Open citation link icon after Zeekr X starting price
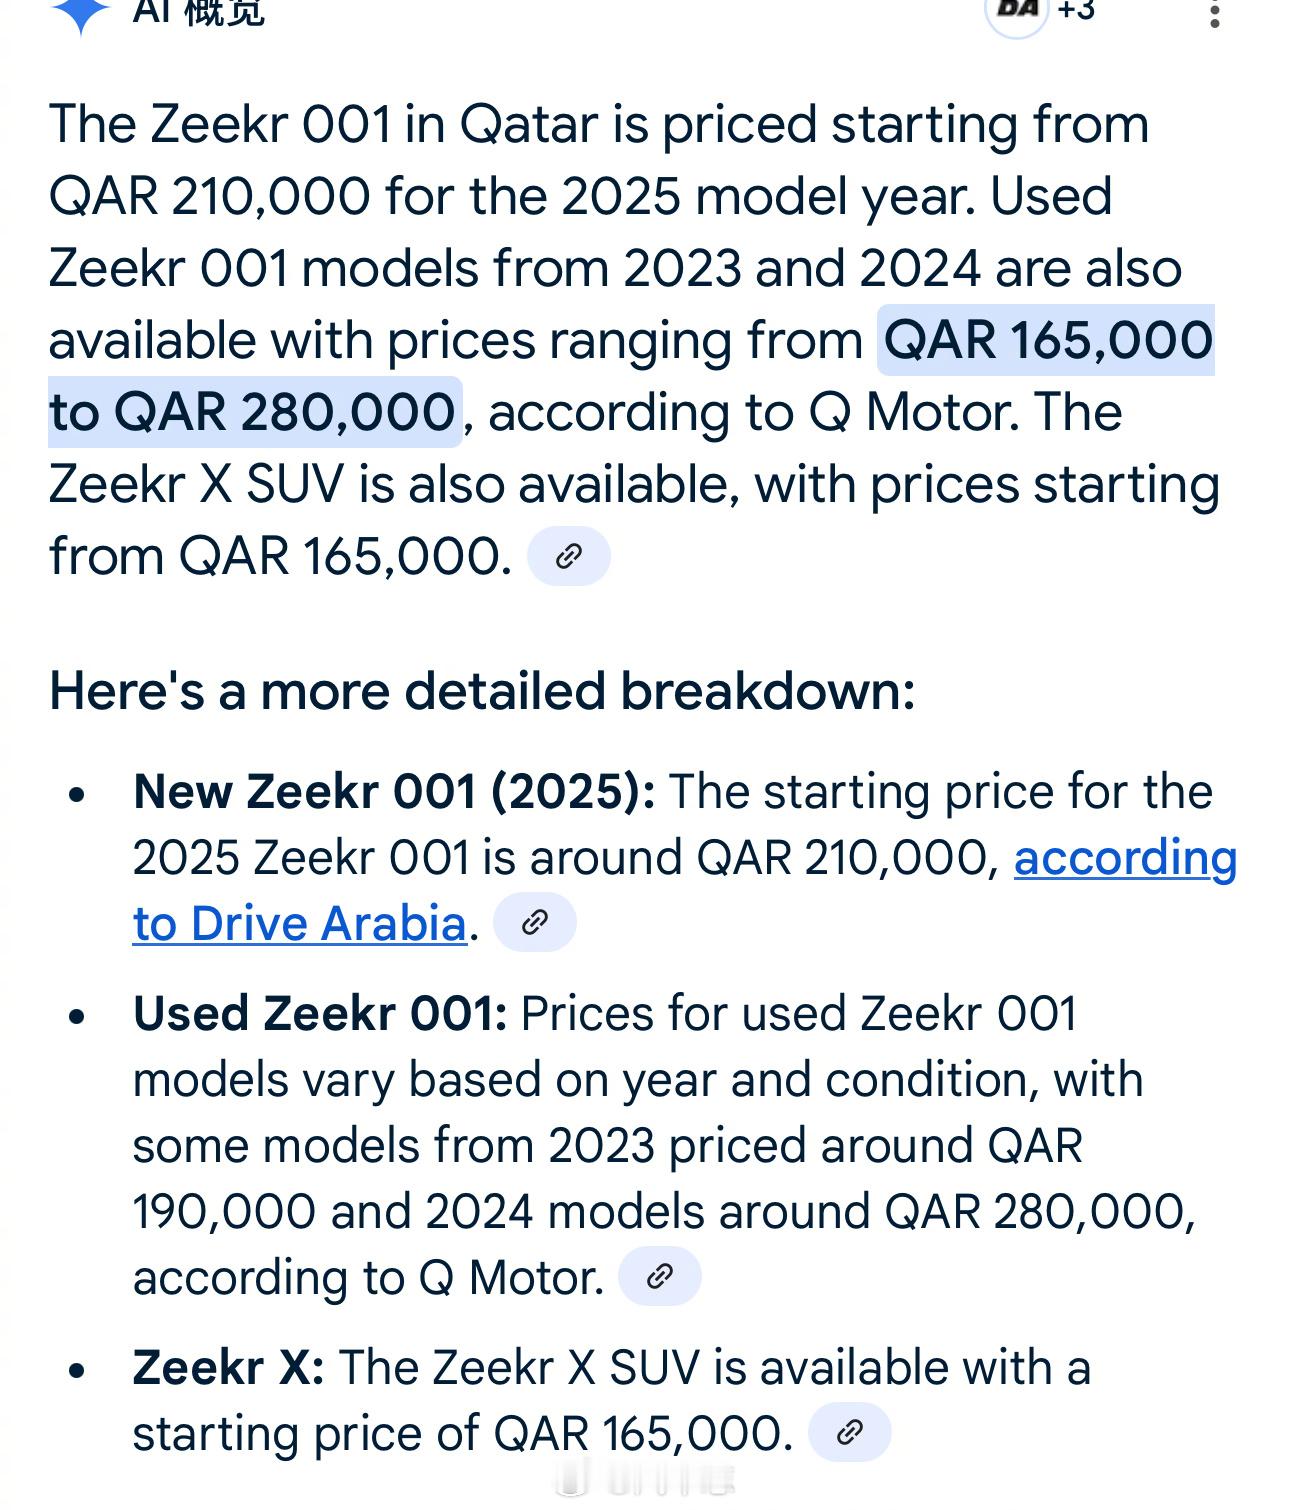 pos(849,1432)
